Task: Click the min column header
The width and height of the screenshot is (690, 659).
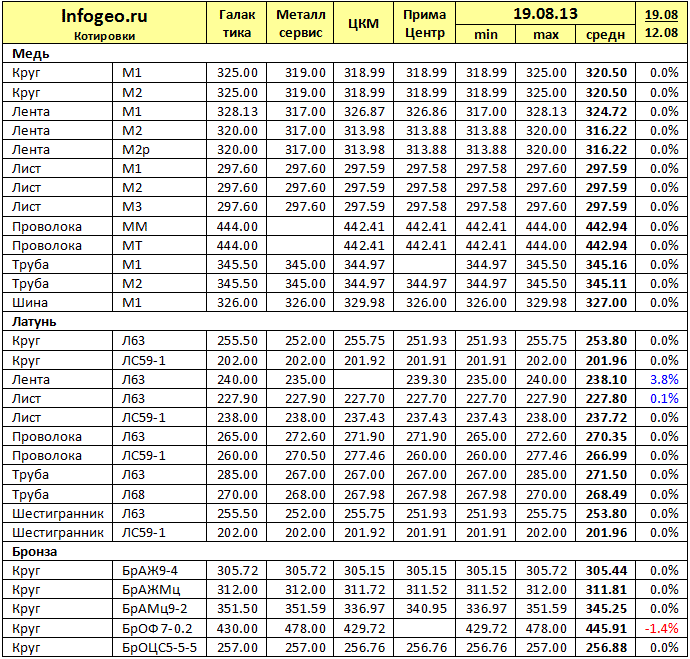Action: (486, 34)
